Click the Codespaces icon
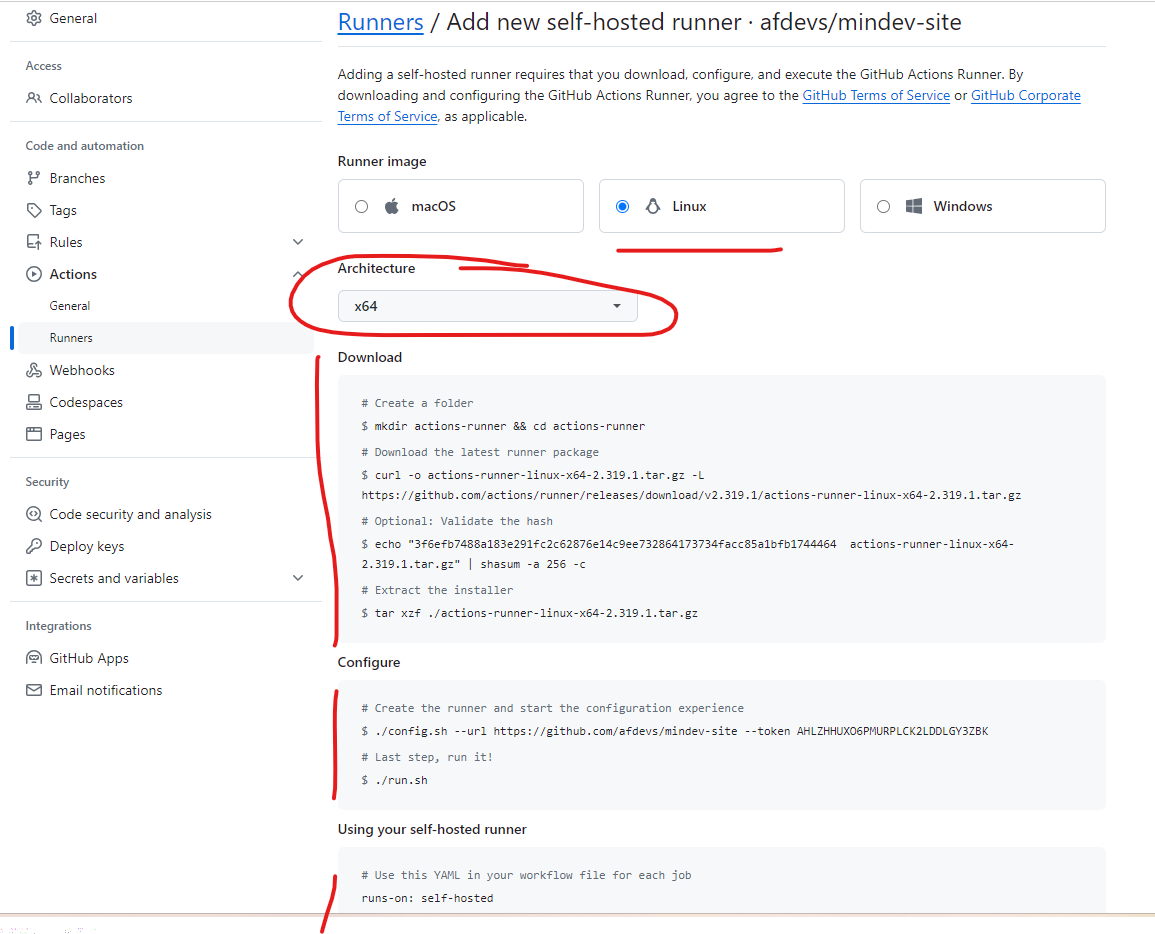Image resolution: width=1155 pixels, height=934 pixels. pyautogui.click(x=34, y=402)
